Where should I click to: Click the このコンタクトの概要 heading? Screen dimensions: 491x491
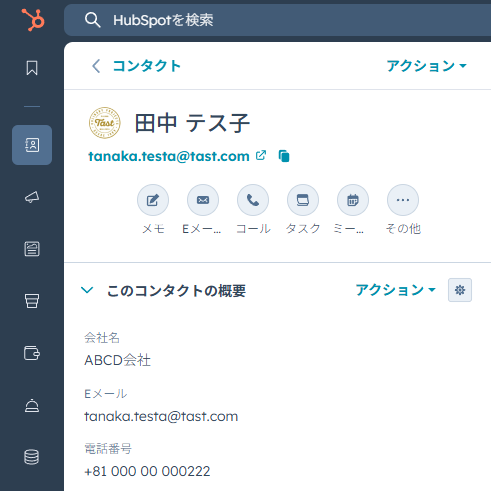[x=176, y=291]
